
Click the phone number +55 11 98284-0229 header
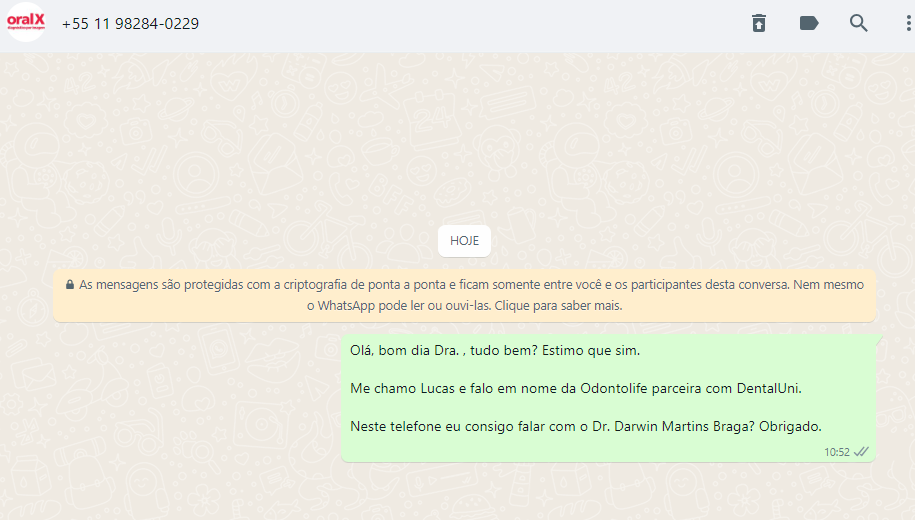tap(130, 24)
